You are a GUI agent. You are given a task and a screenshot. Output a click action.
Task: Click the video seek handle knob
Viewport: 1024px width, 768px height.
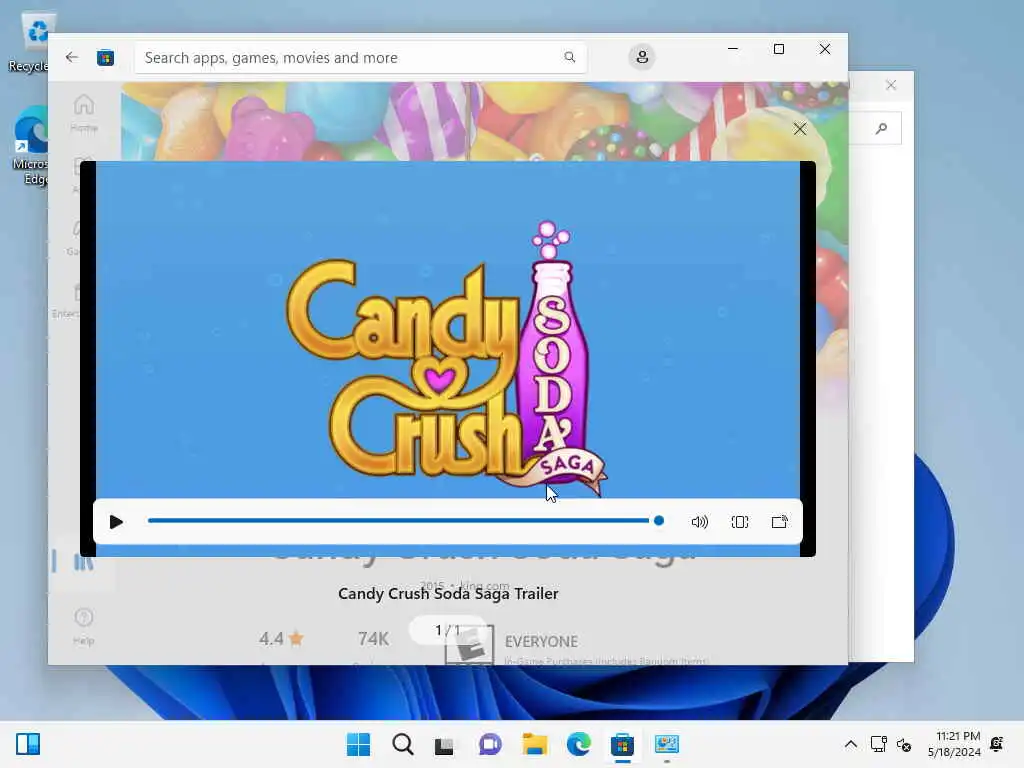pos(659,520)
